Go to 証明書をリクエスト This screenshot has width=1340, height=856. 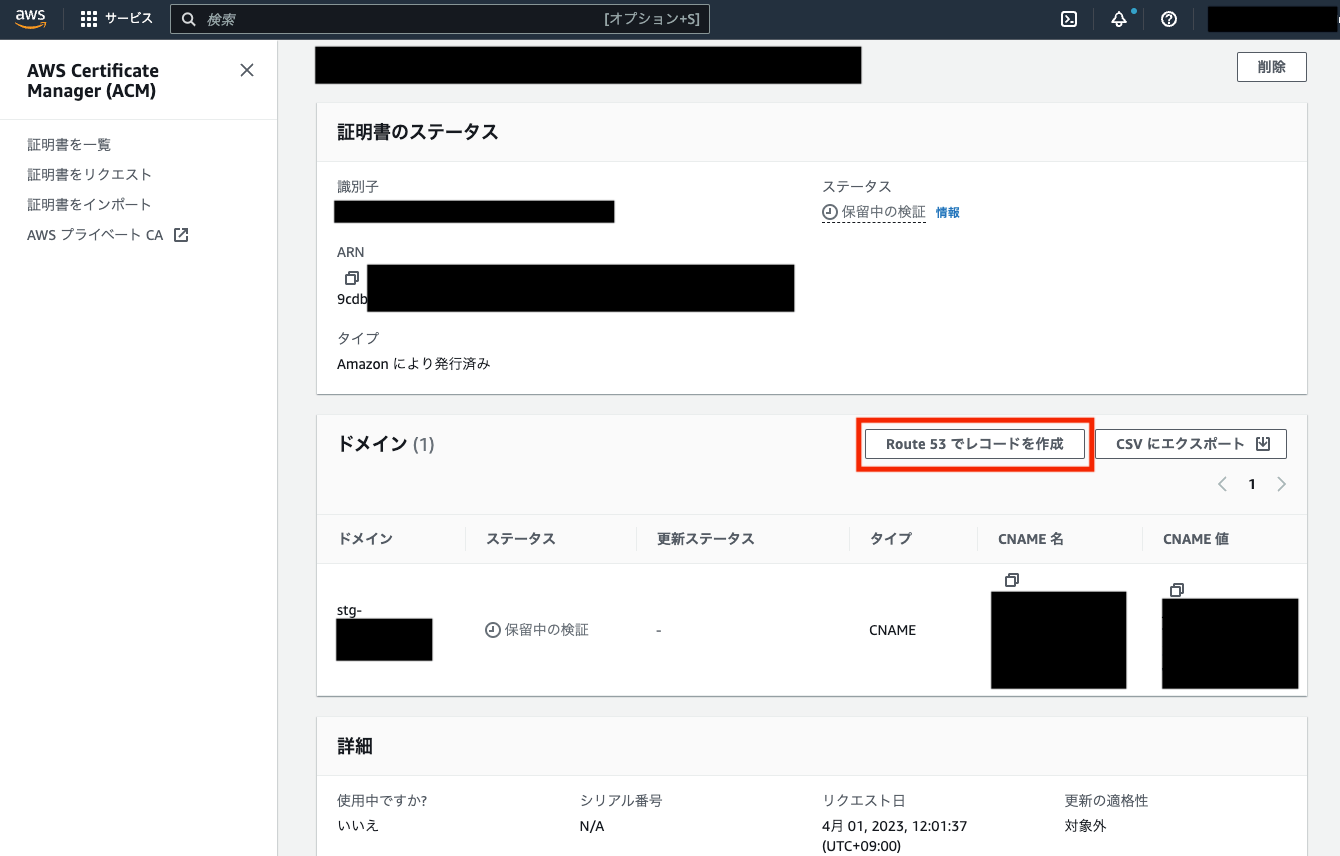[90, 175]
